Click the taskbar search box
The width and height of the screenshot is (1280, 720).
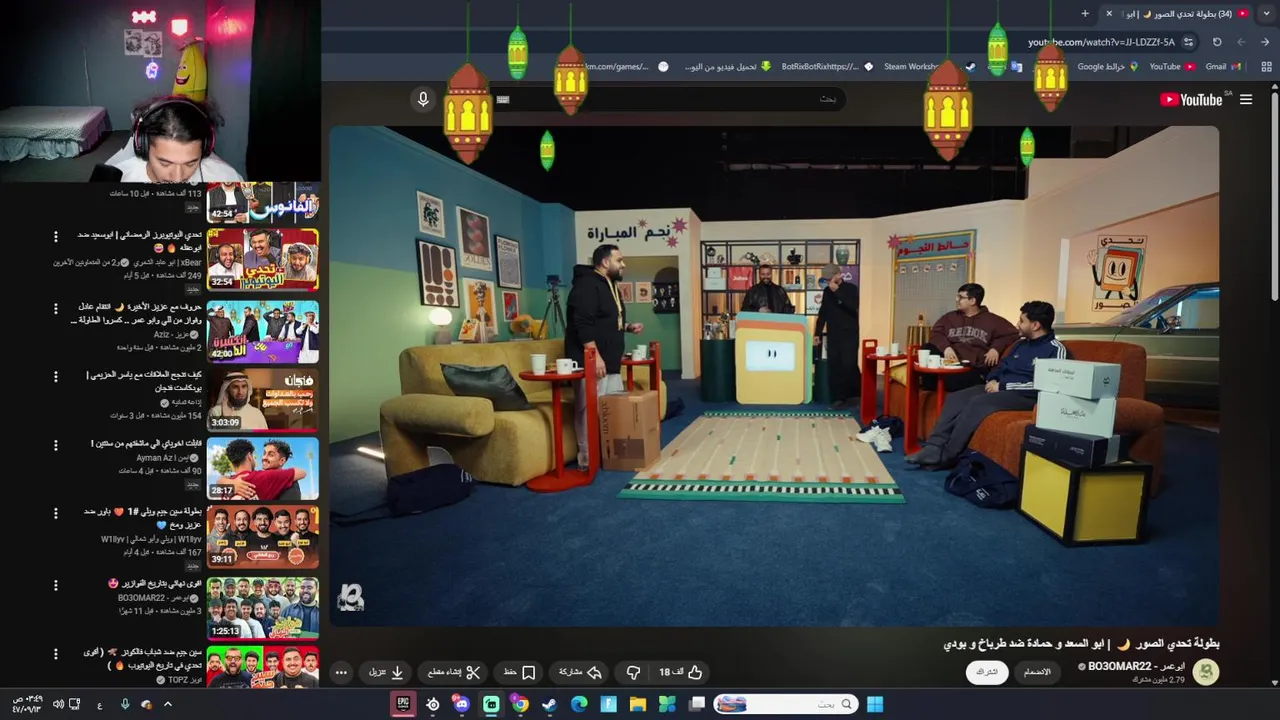coord(786,704)
